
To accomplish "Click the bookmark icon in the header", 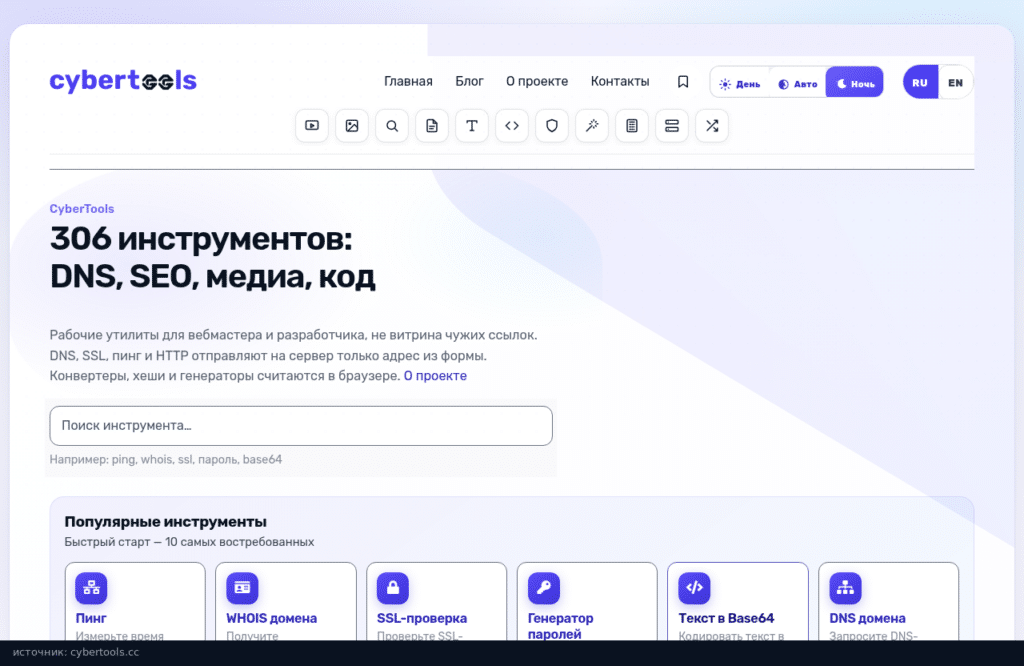I will 683,82.
